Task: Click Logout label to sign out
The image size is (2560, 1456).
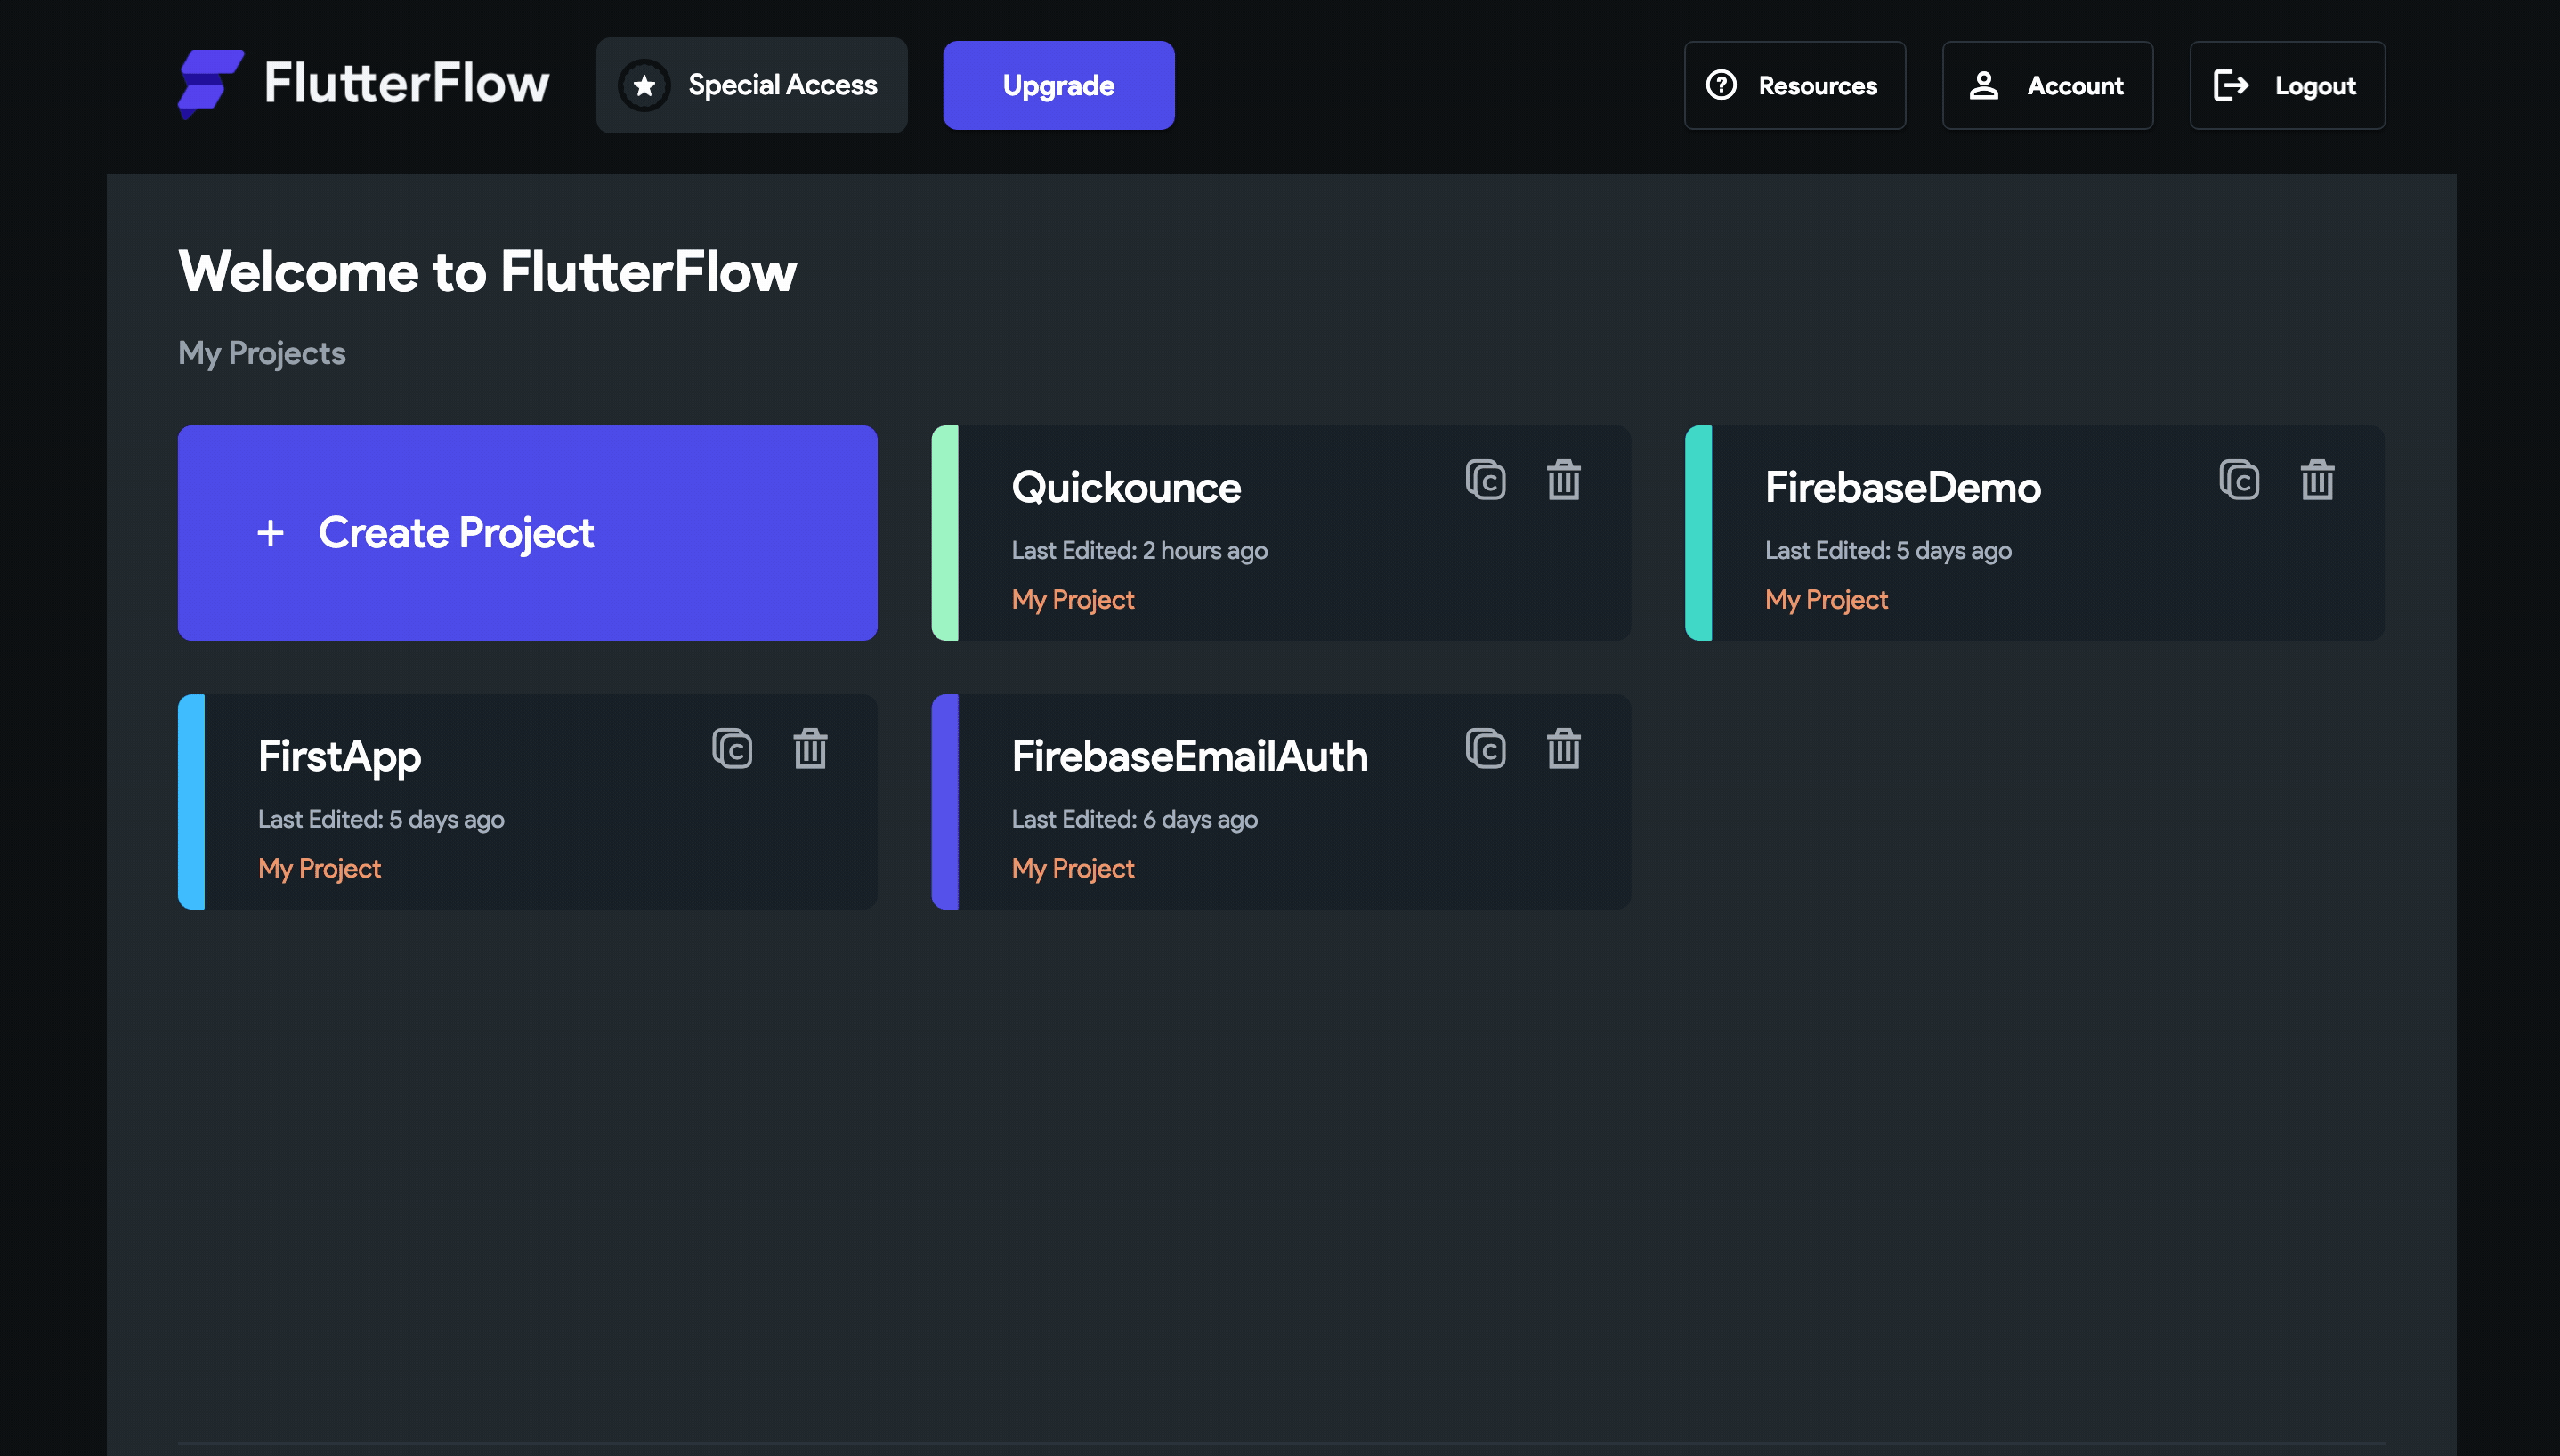Action: point(2316,86)
